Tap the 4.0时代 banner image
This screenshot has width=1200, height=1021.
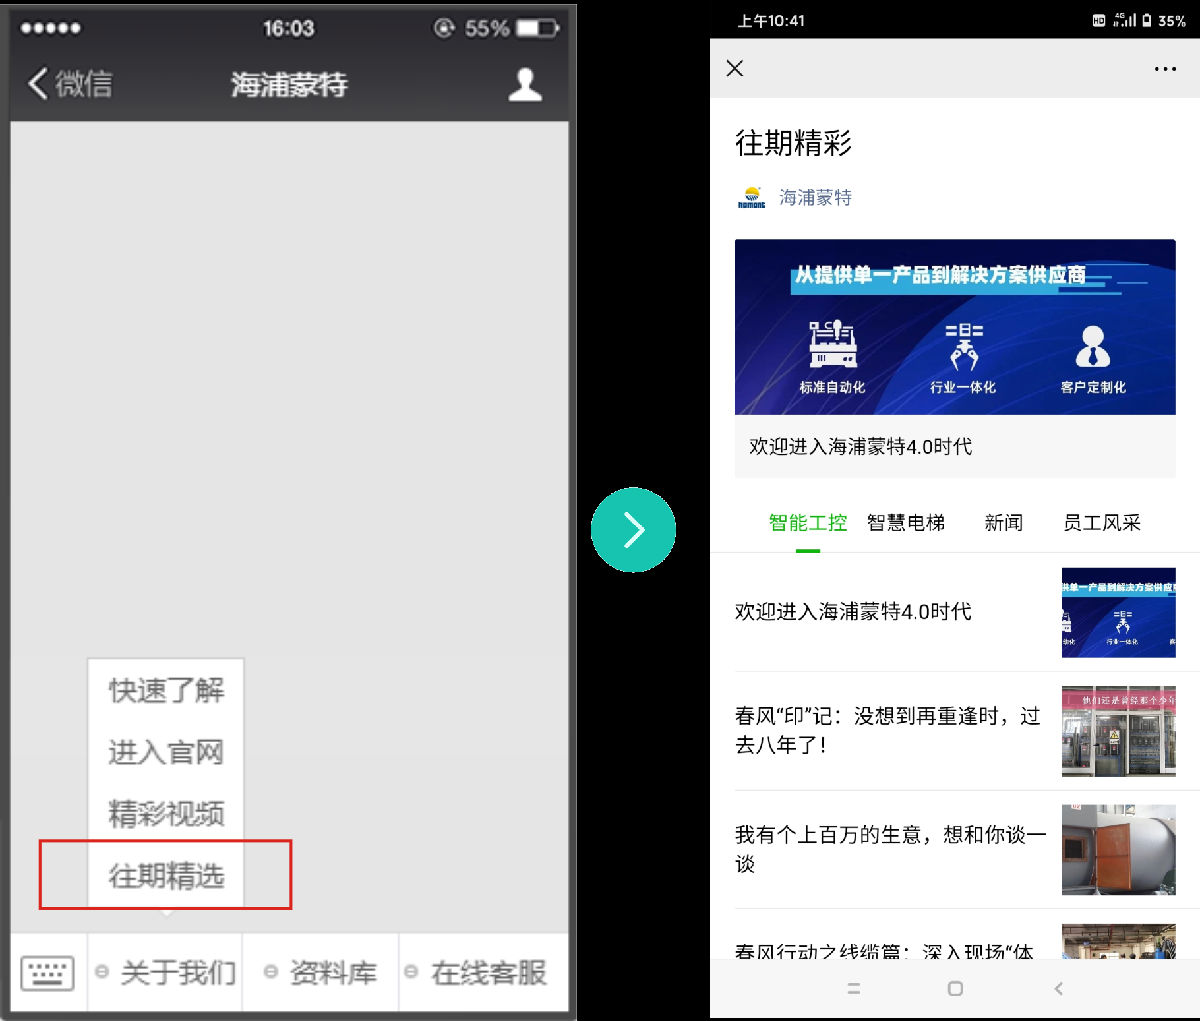[955, 327]
